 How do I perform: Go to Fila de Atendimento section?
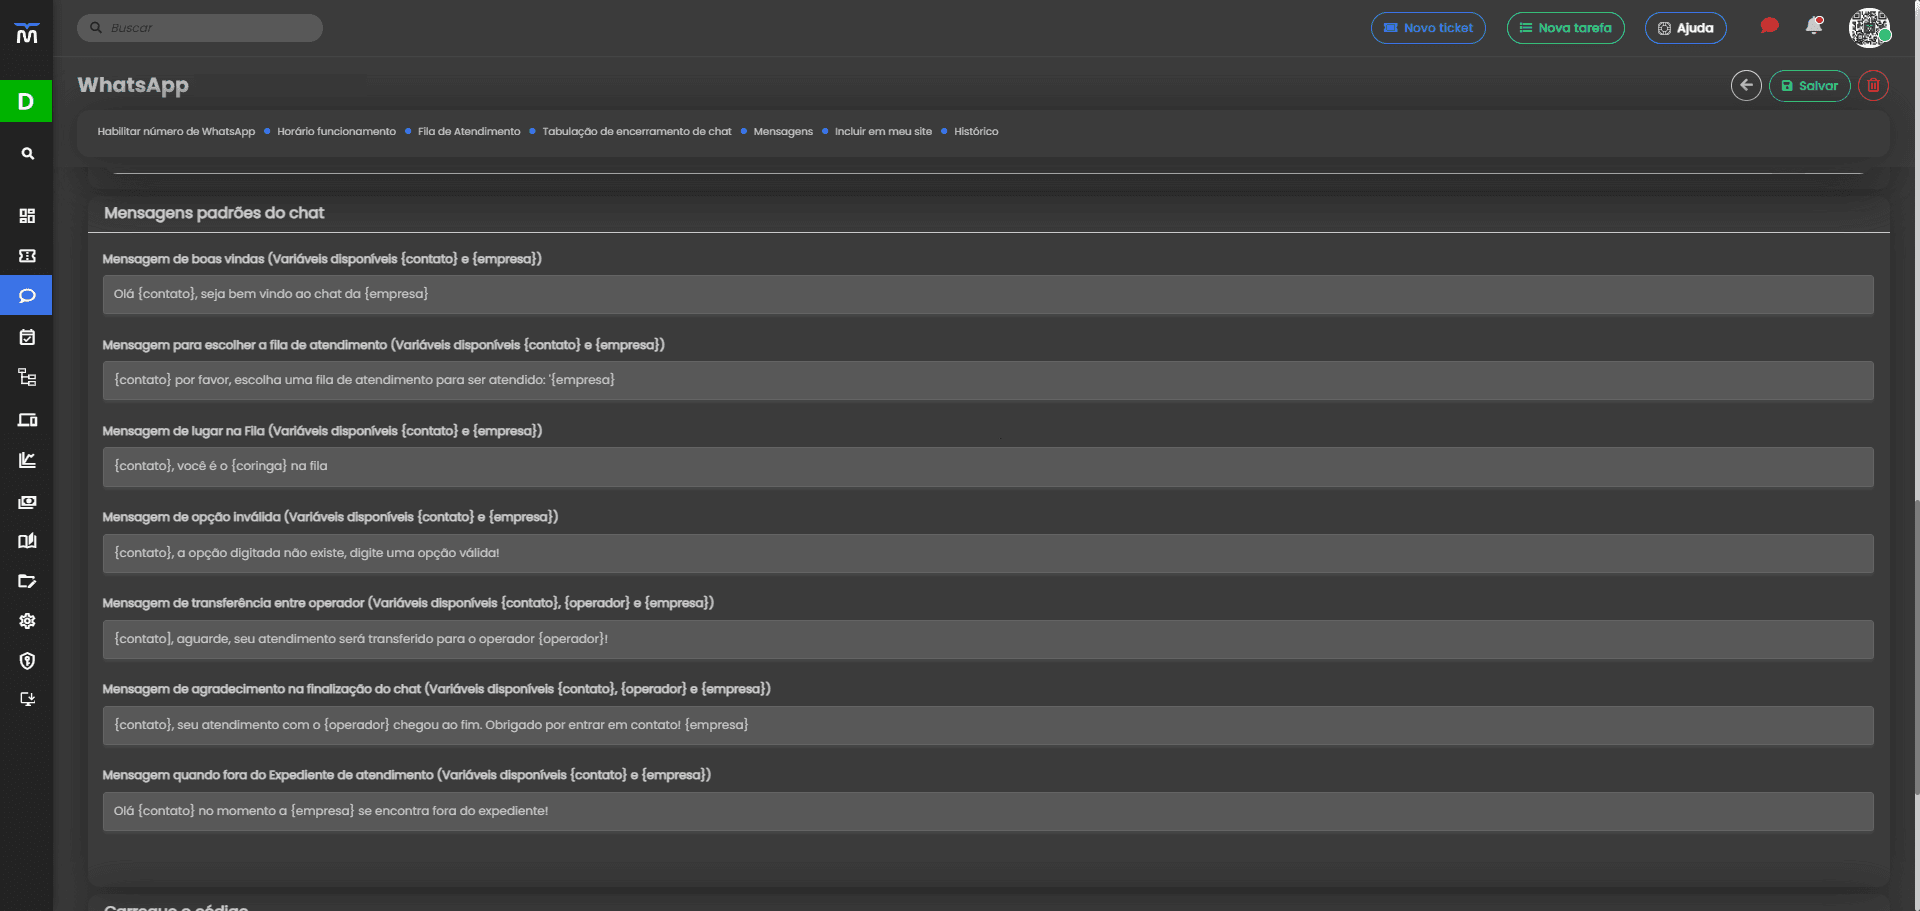point(469,132)
